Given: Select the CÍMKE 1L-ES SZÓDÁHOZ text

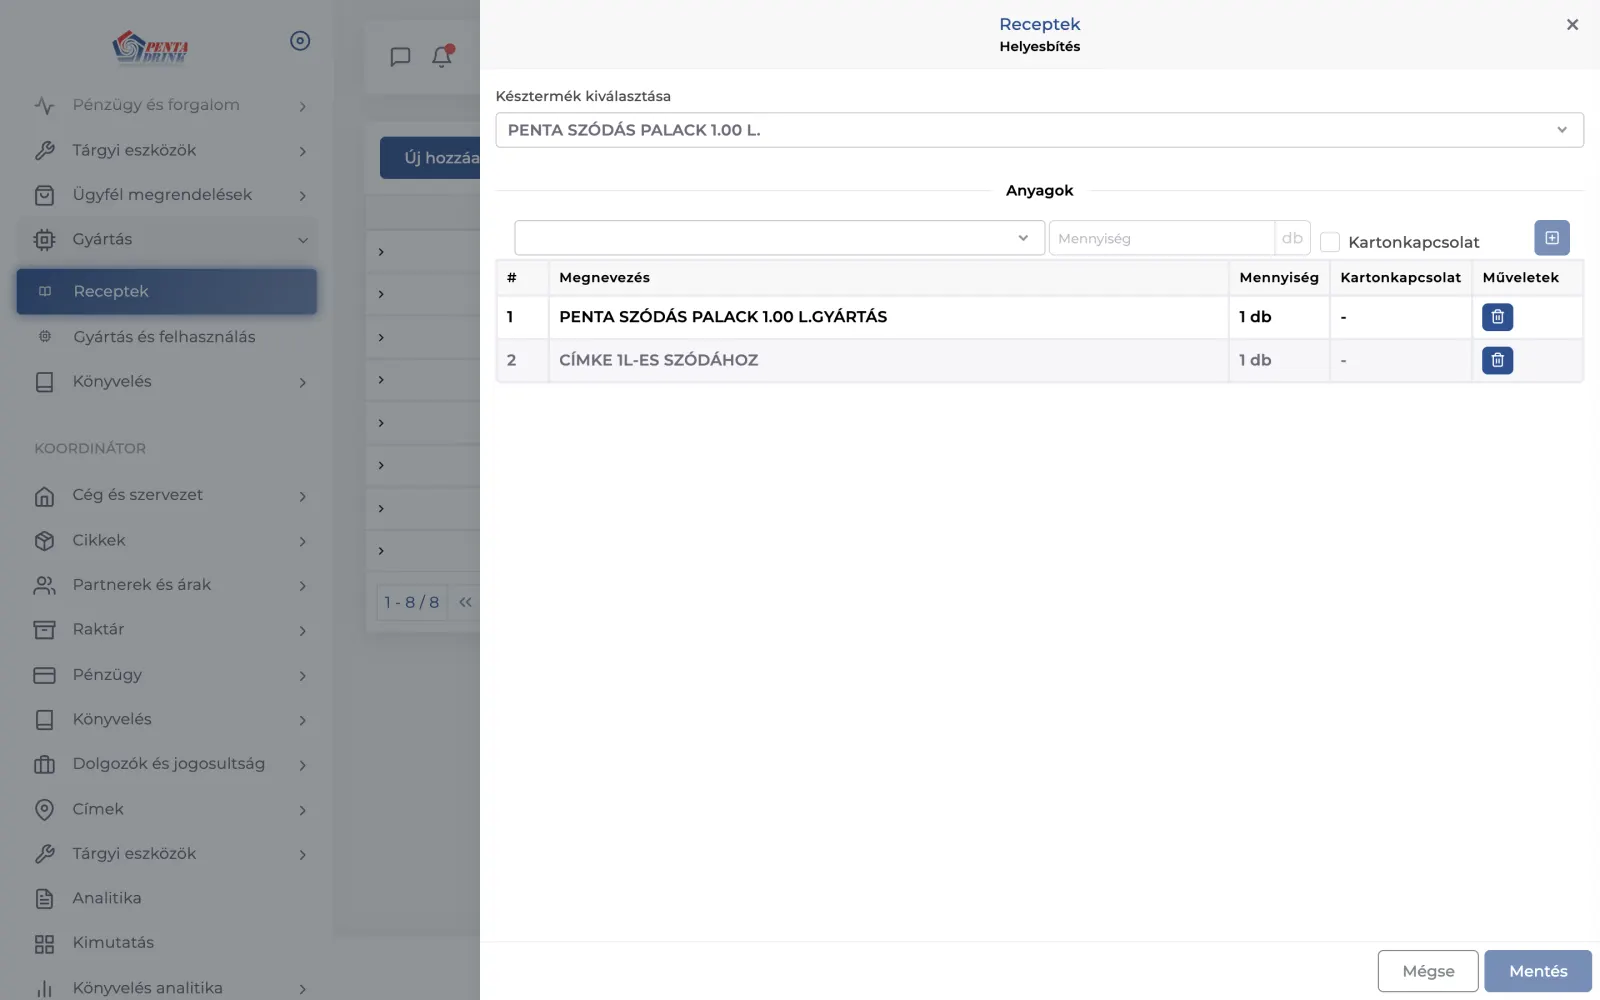Looking at the screenshot, I should (658, 360).
